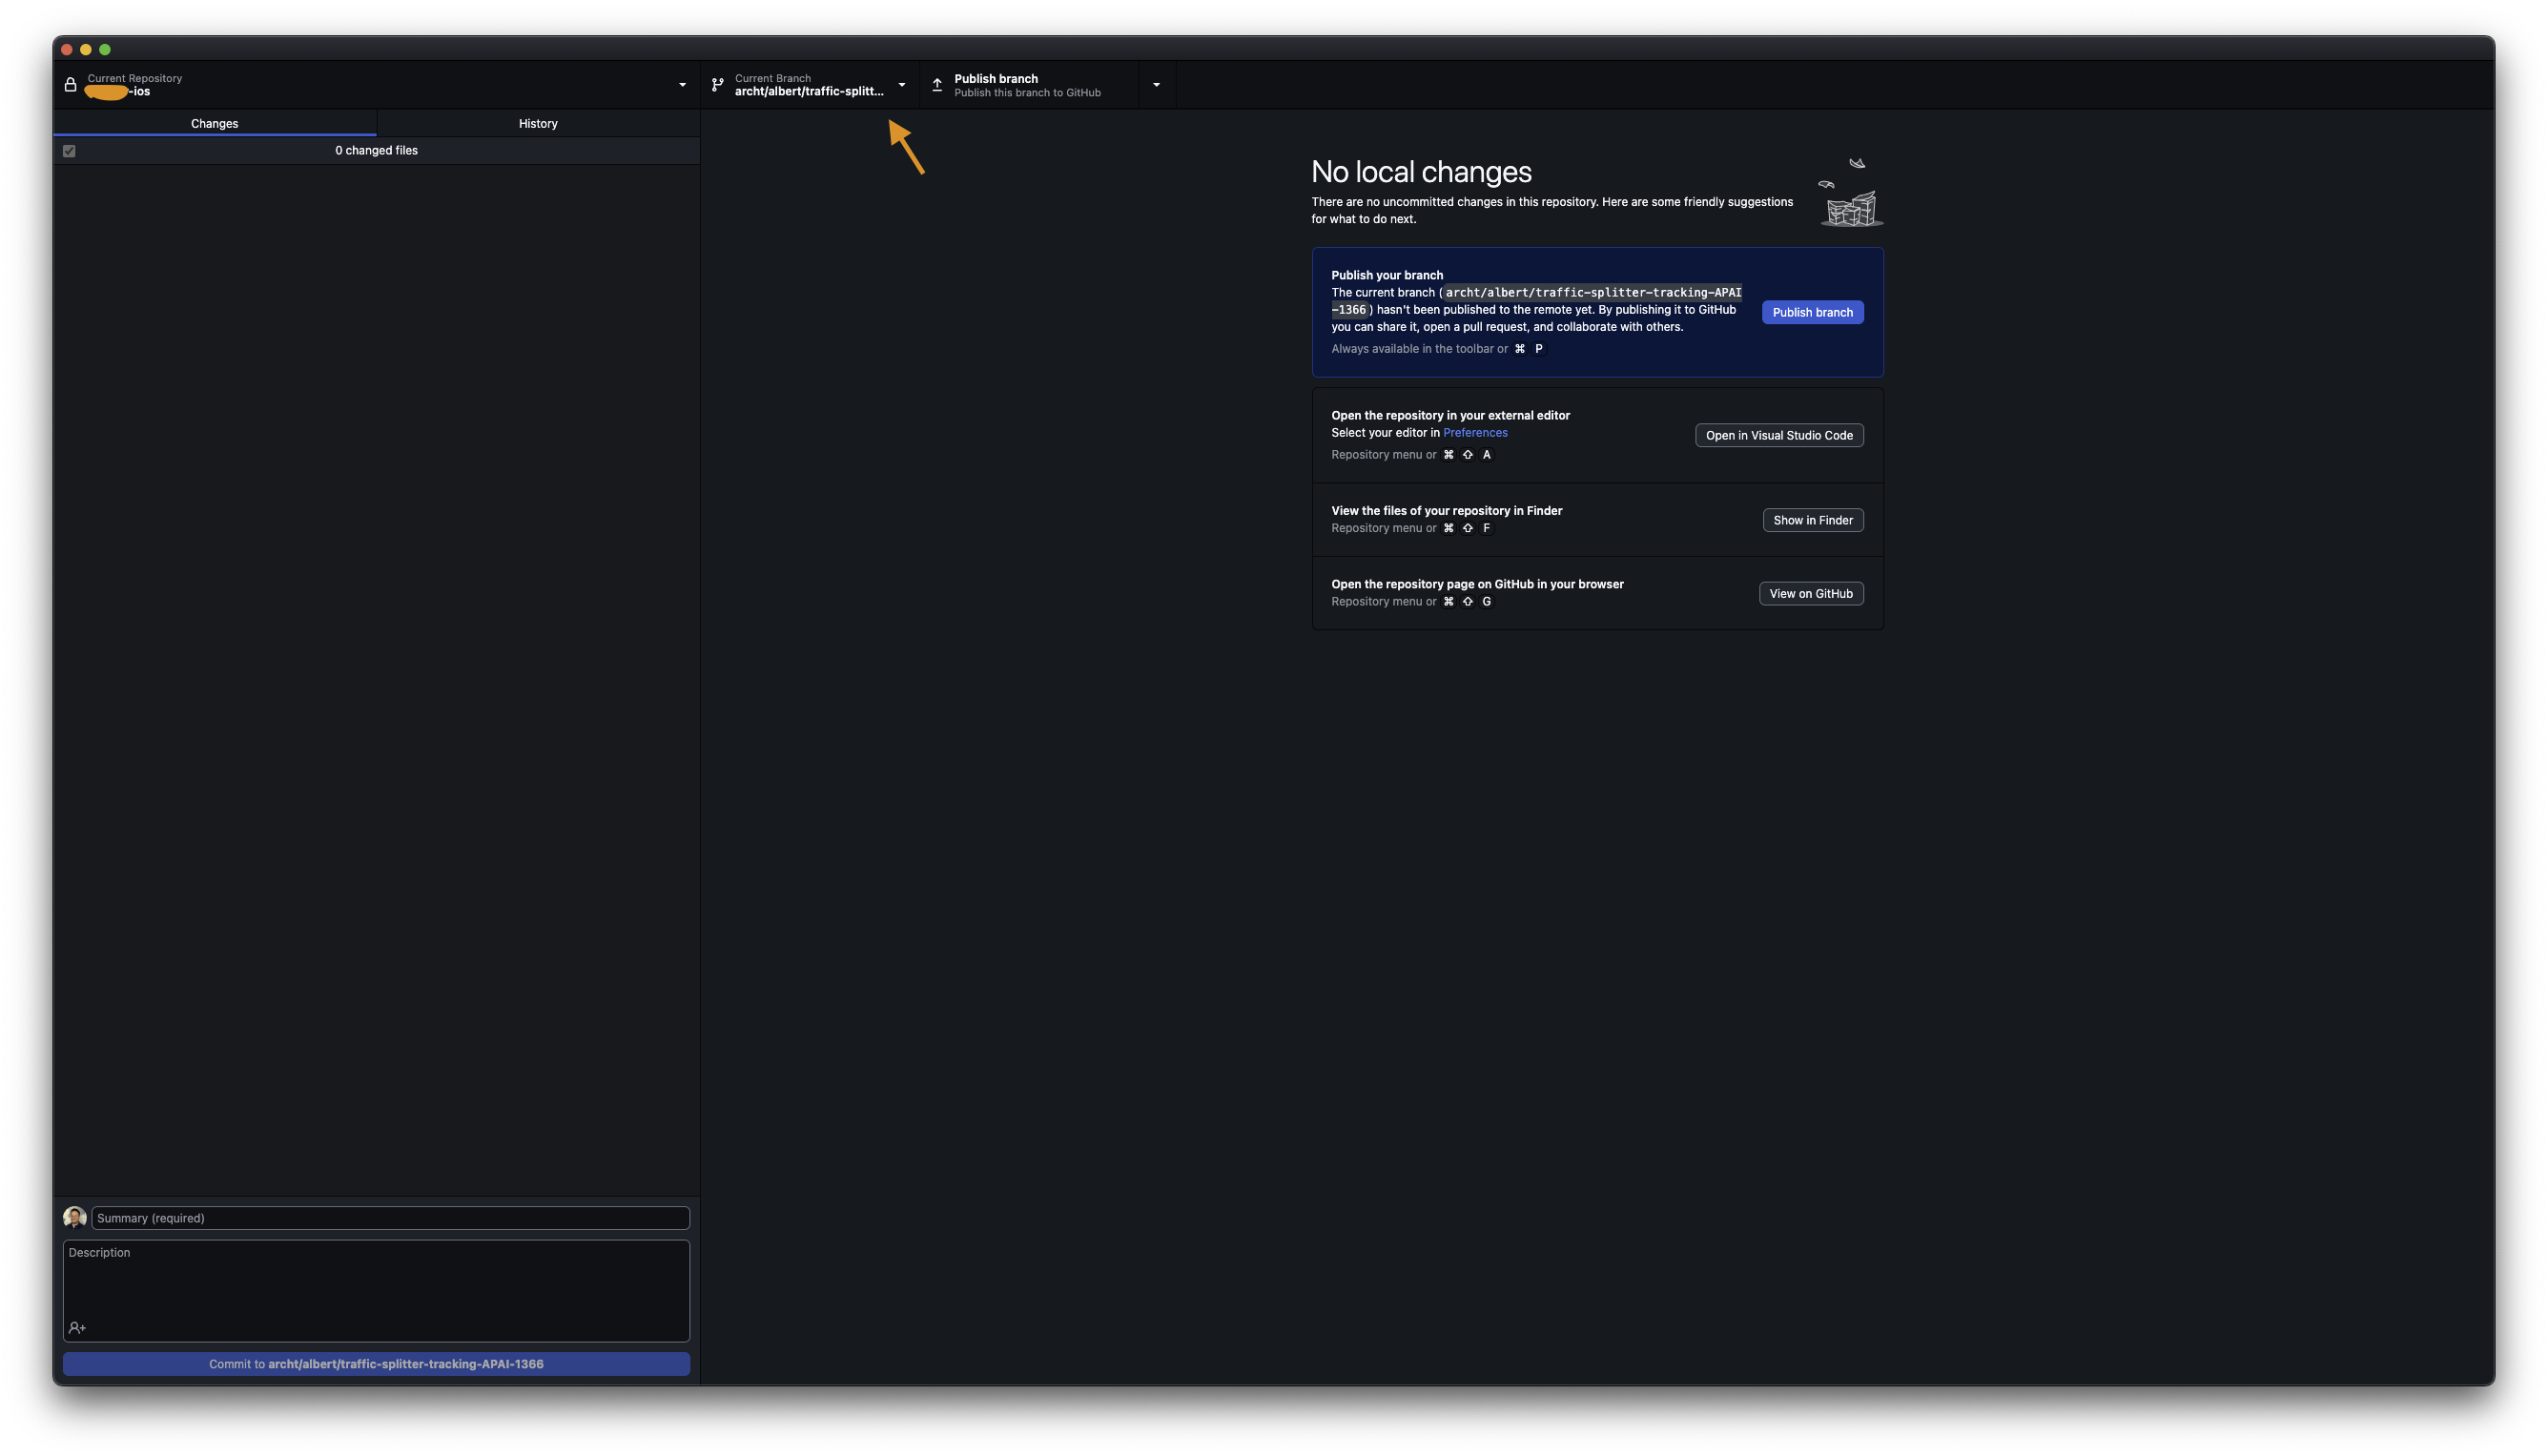
Task: Click the repository lock icon
Action: (x=70, y=85)
